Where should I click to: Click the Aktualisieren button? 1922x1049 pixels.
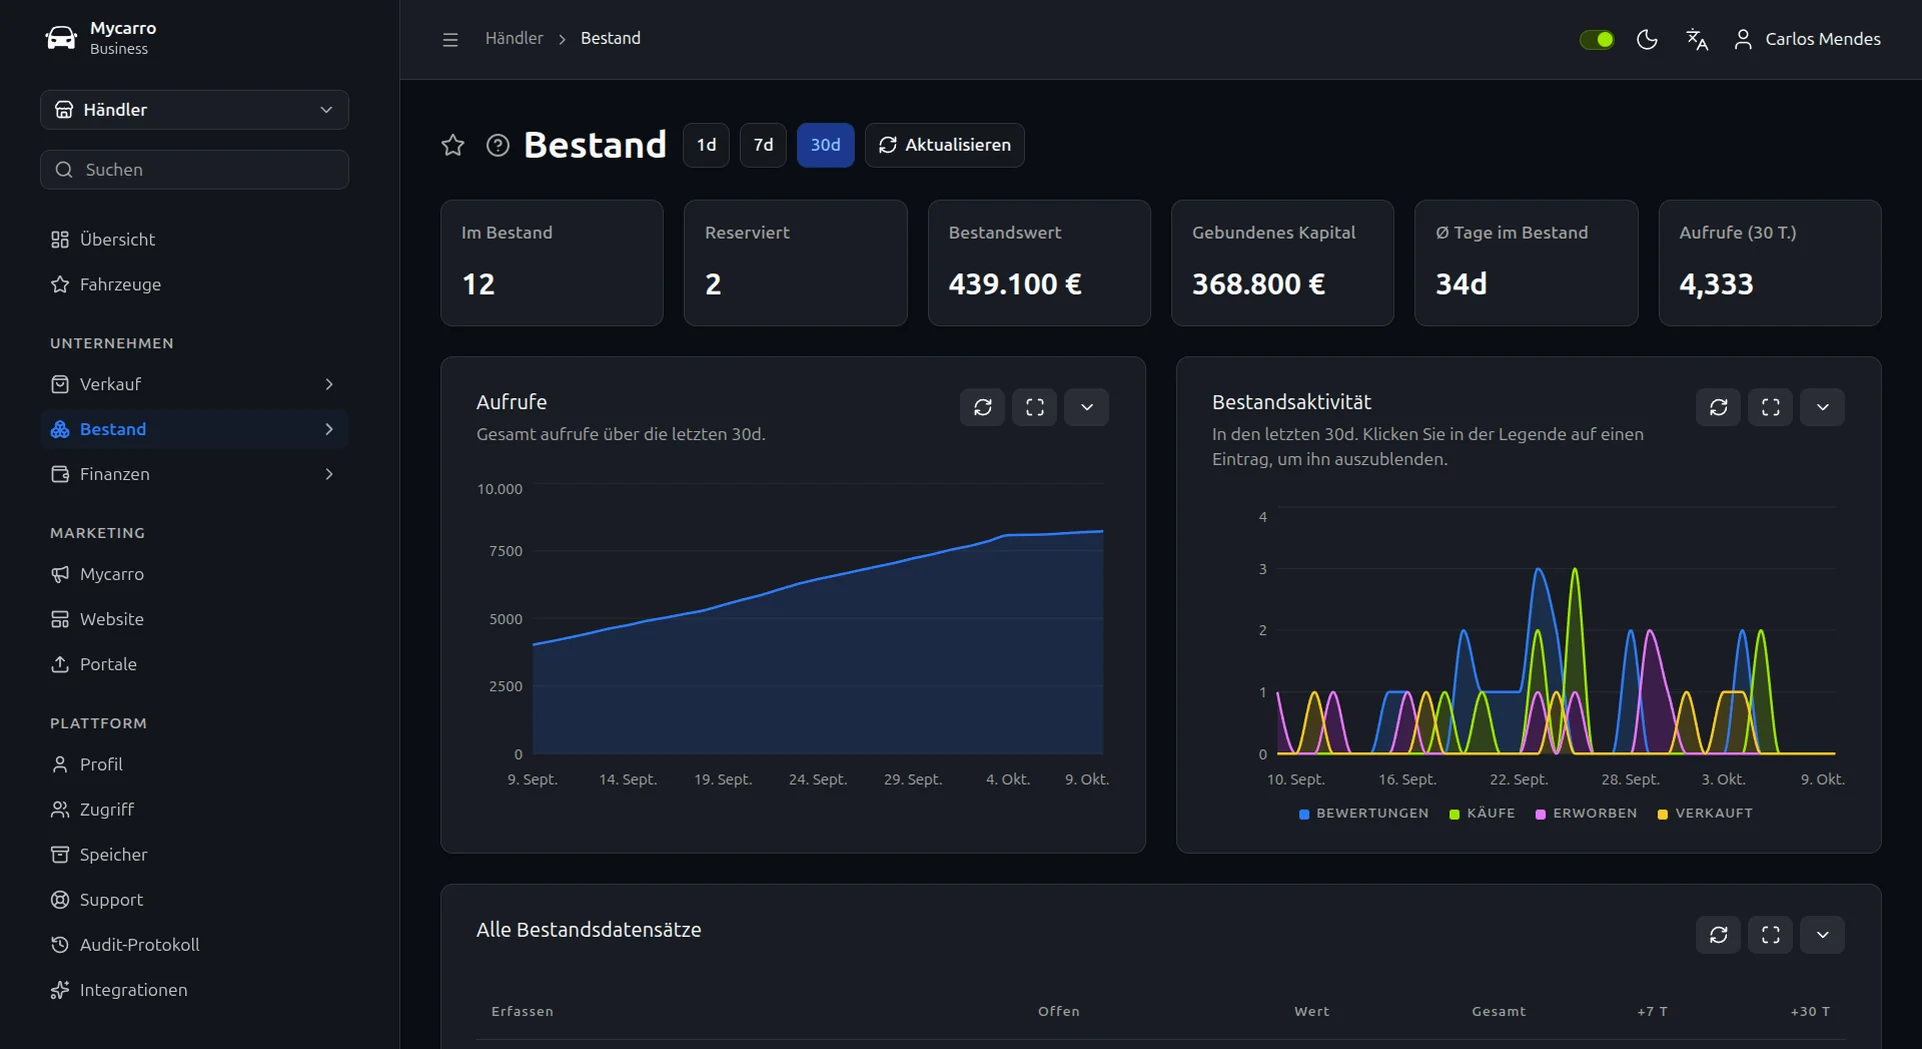tap(945, 145)
